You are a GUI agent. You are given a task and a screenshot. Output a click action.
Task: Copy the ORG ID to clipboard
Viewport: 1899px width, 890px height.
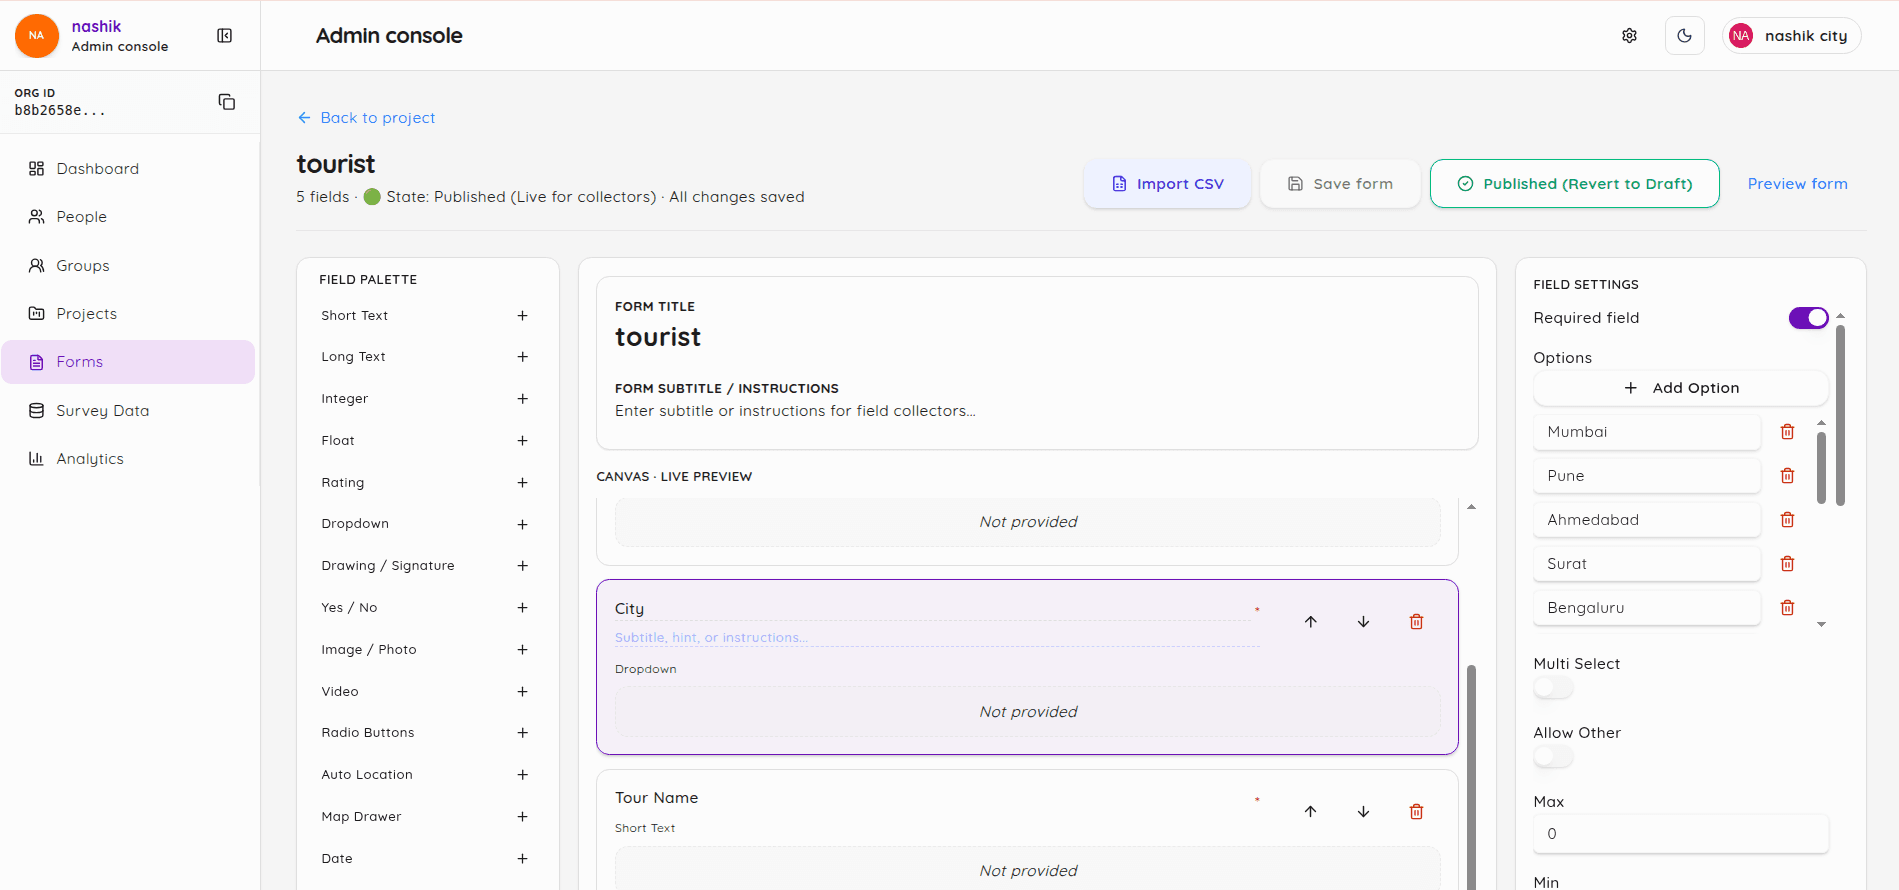(227, 102)
